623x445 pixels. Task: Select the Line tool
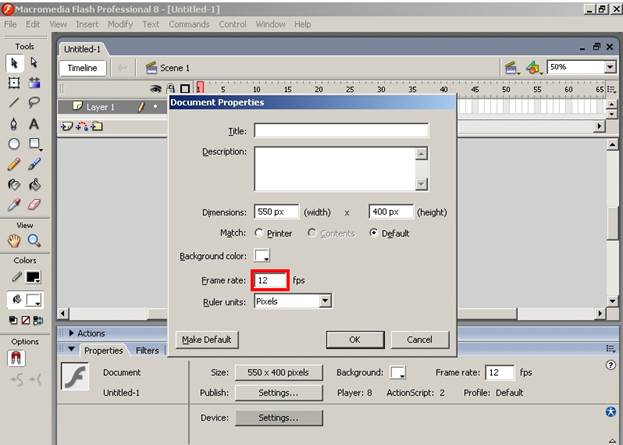[14, 103]
